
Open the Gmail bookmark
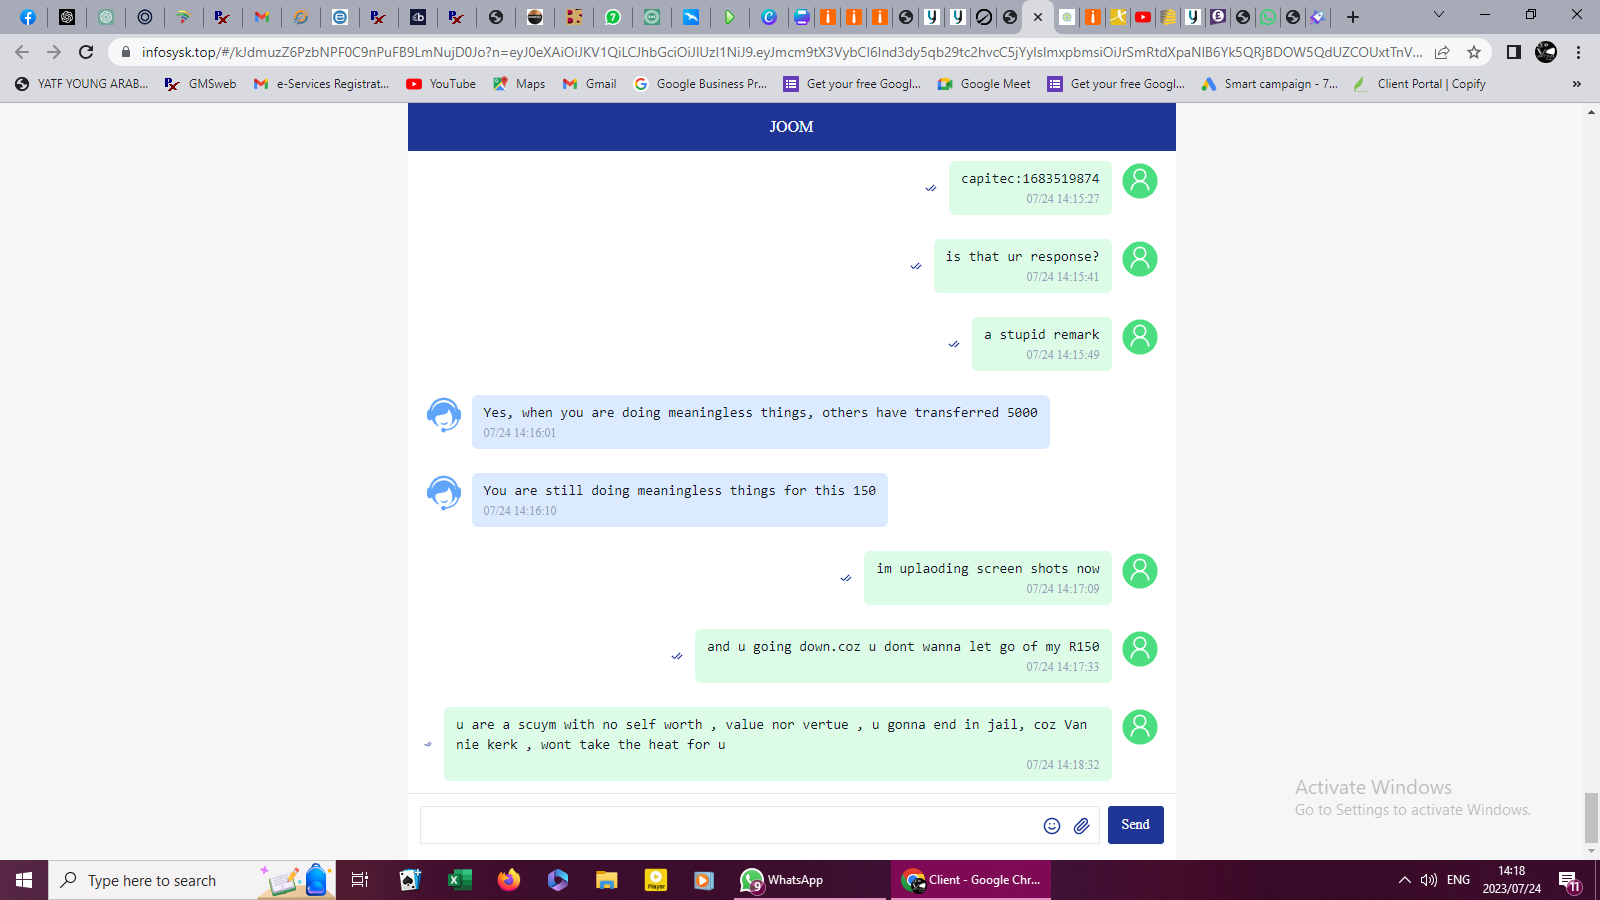(x=589, y=84)
